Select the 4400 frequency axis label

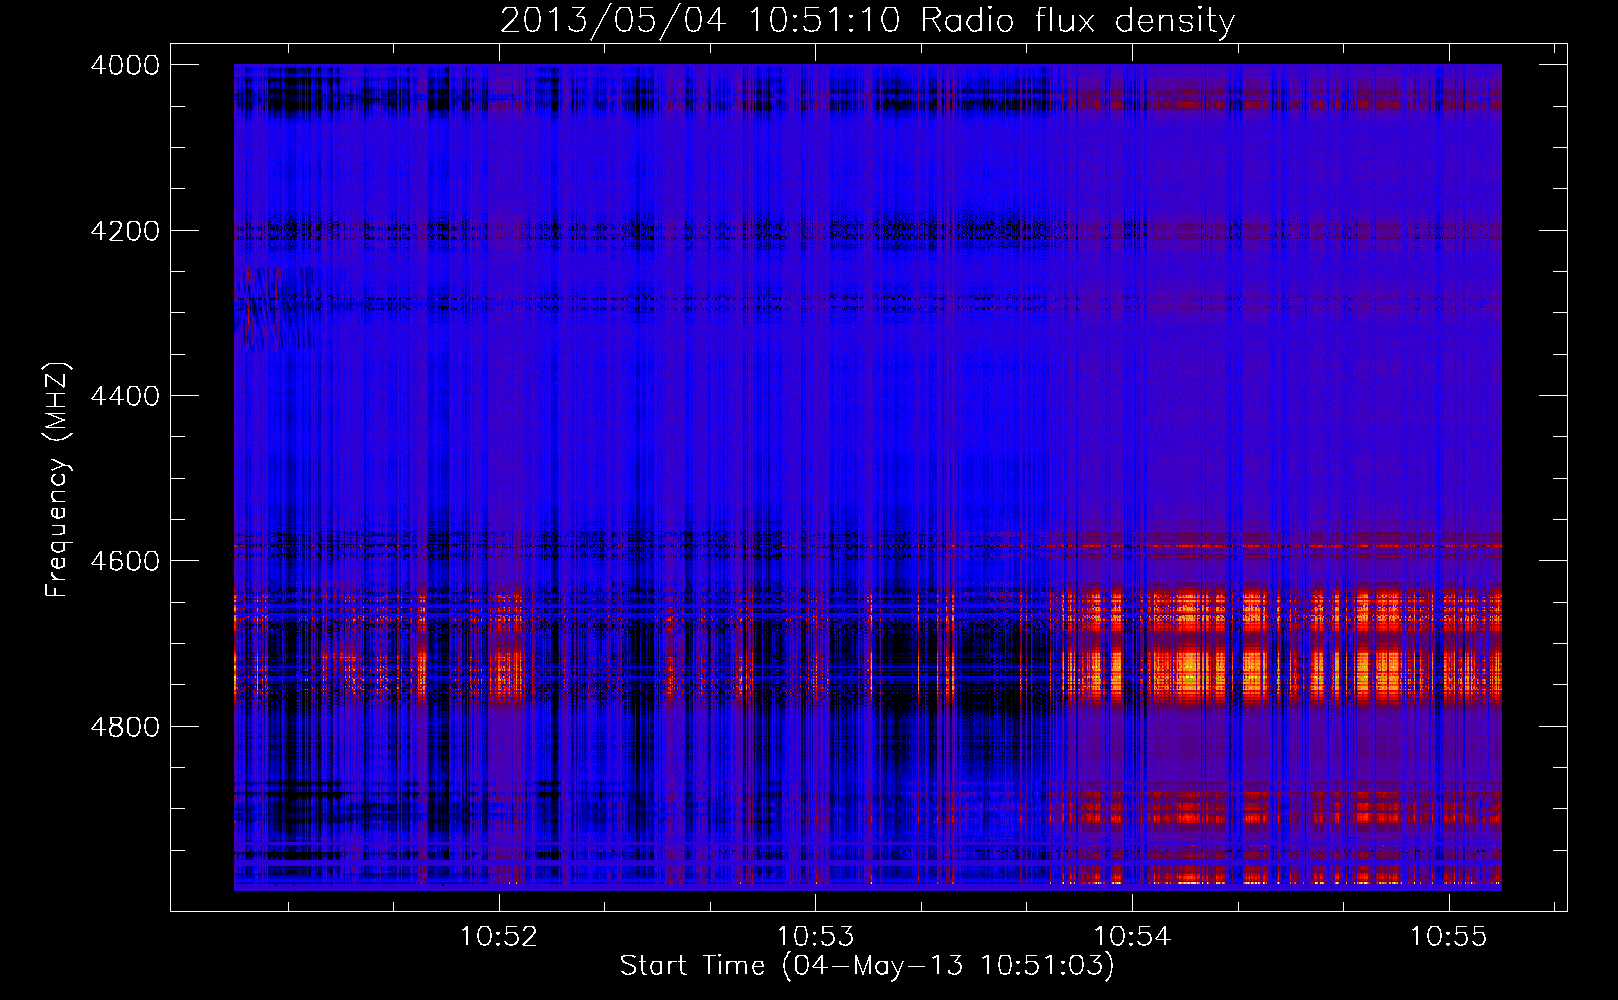[x=125, y=396]
